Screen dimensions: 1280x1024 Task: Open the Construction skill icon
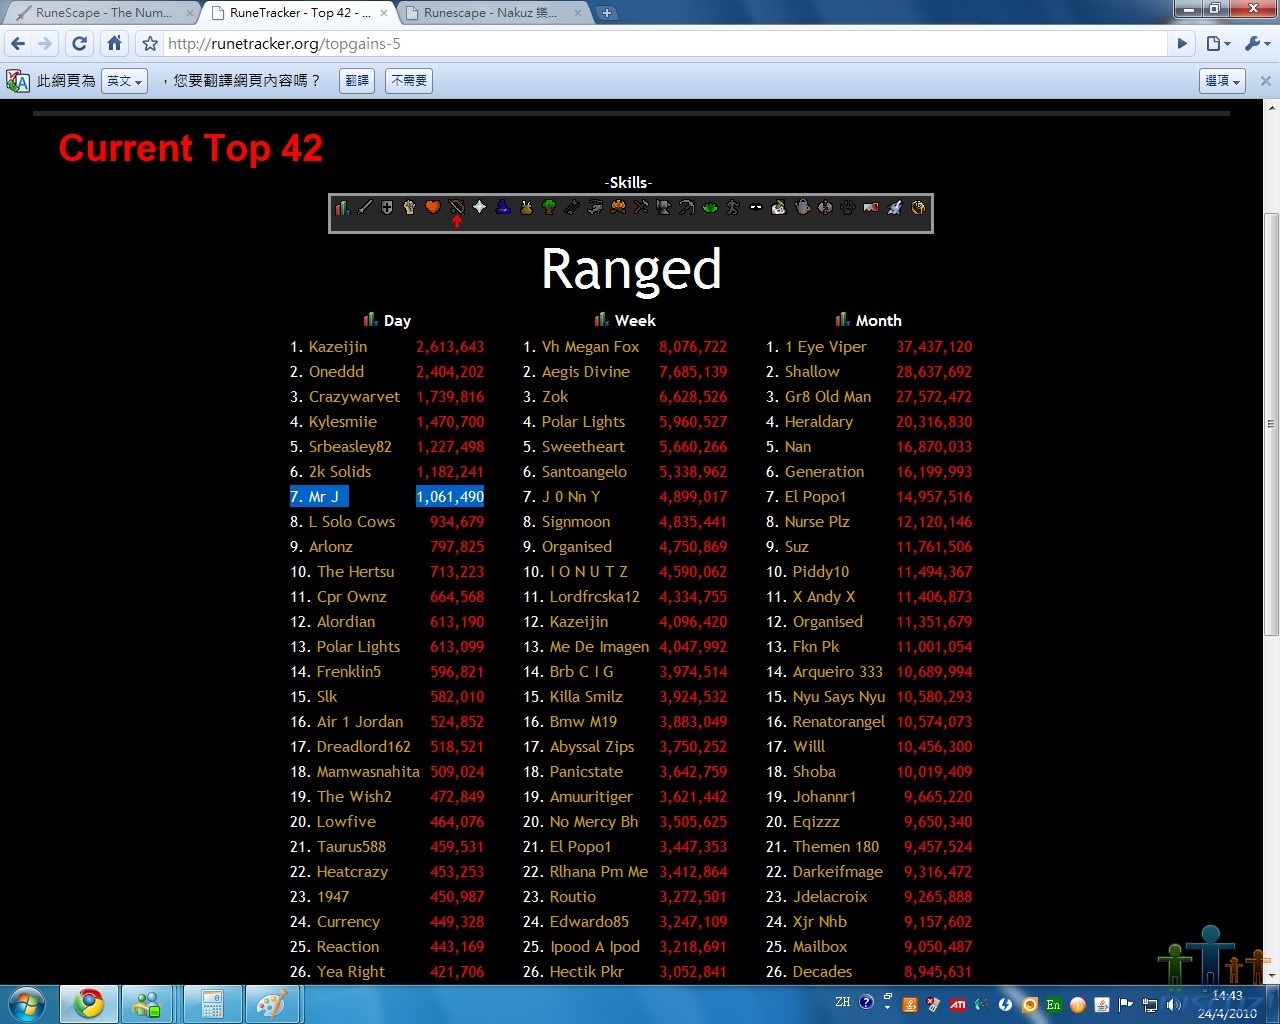coord(871,207)
